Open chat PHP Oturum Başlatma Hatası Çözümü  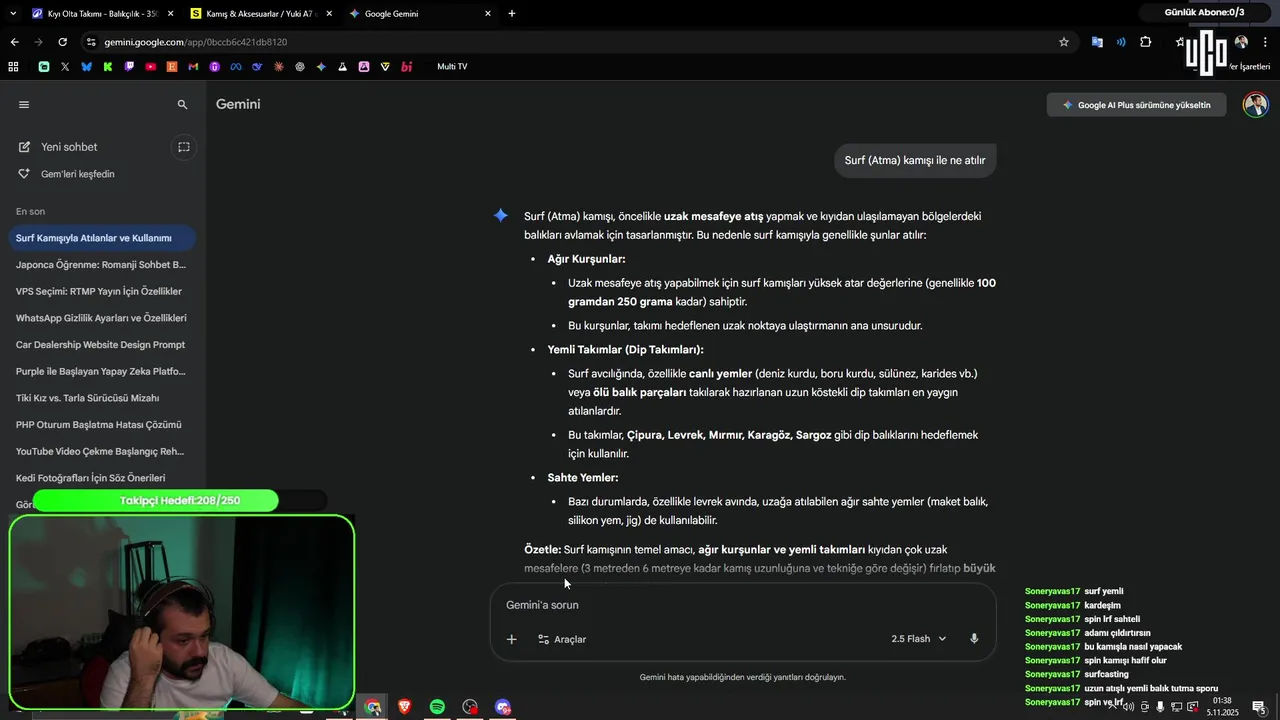101,424
